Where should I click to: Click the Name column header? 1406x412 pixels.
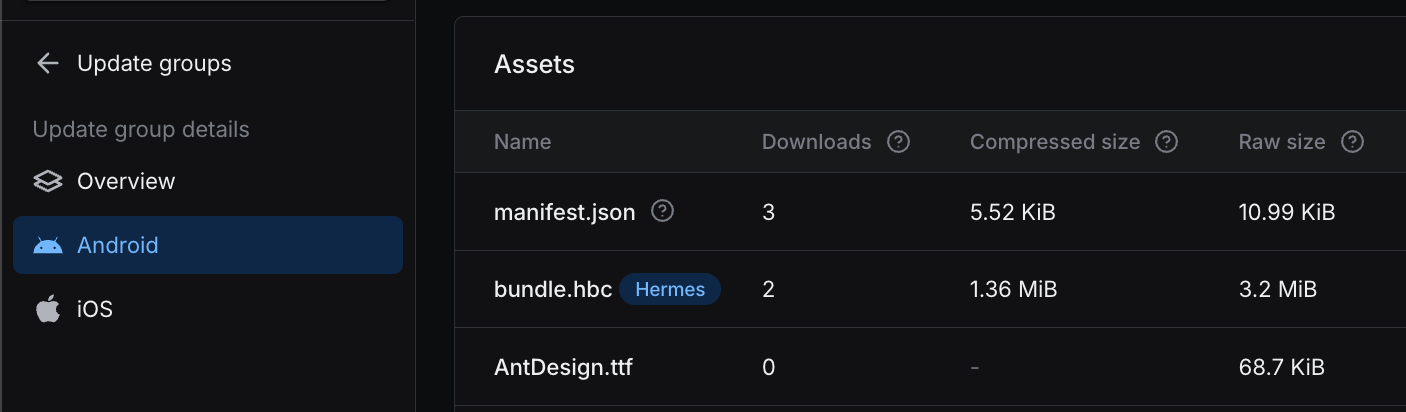point(522,142)
